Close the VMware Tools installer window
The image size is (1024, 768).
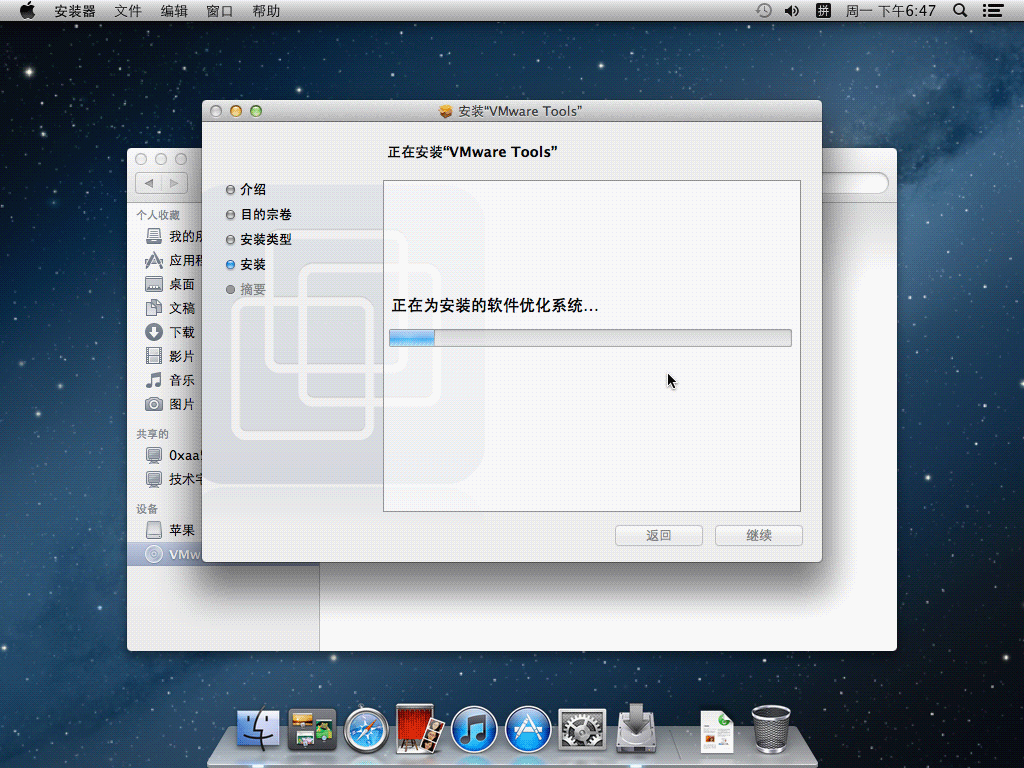[216, 111]
